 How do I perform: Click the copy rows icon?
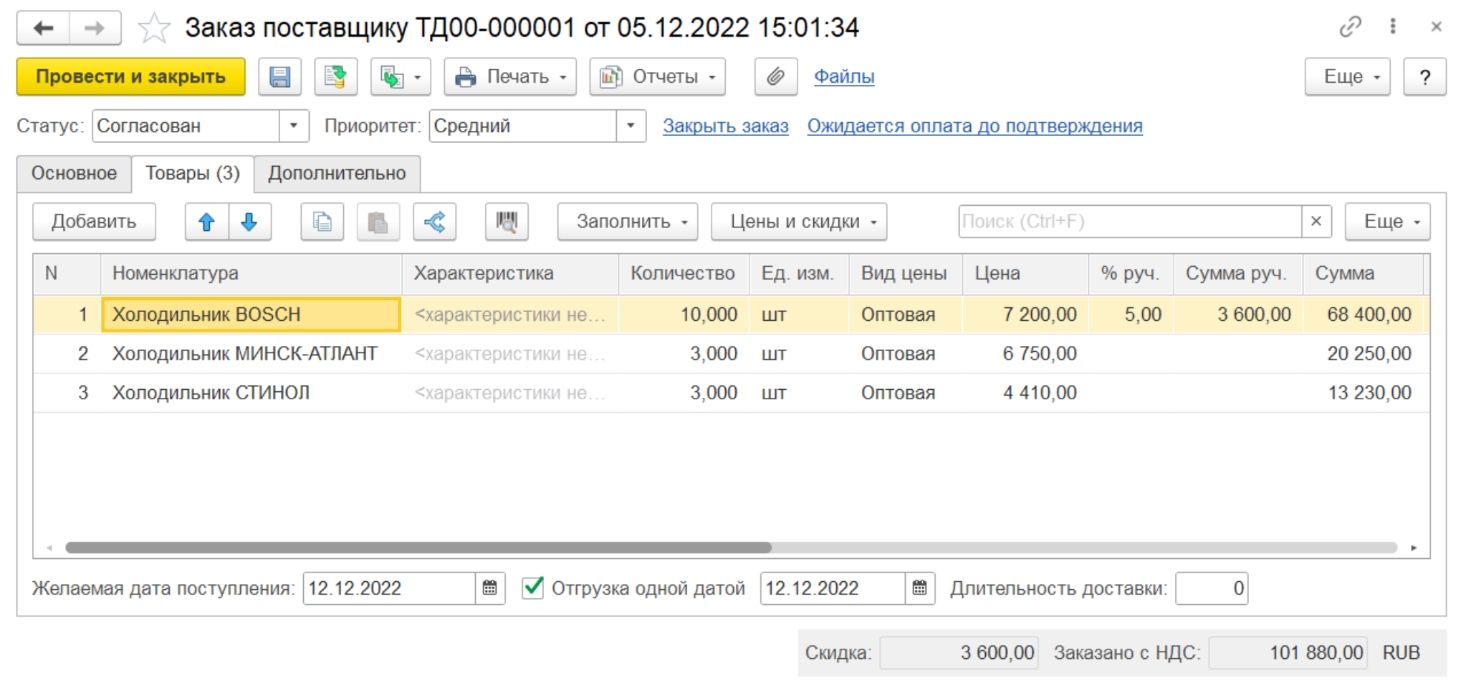[x=322, y=222]
